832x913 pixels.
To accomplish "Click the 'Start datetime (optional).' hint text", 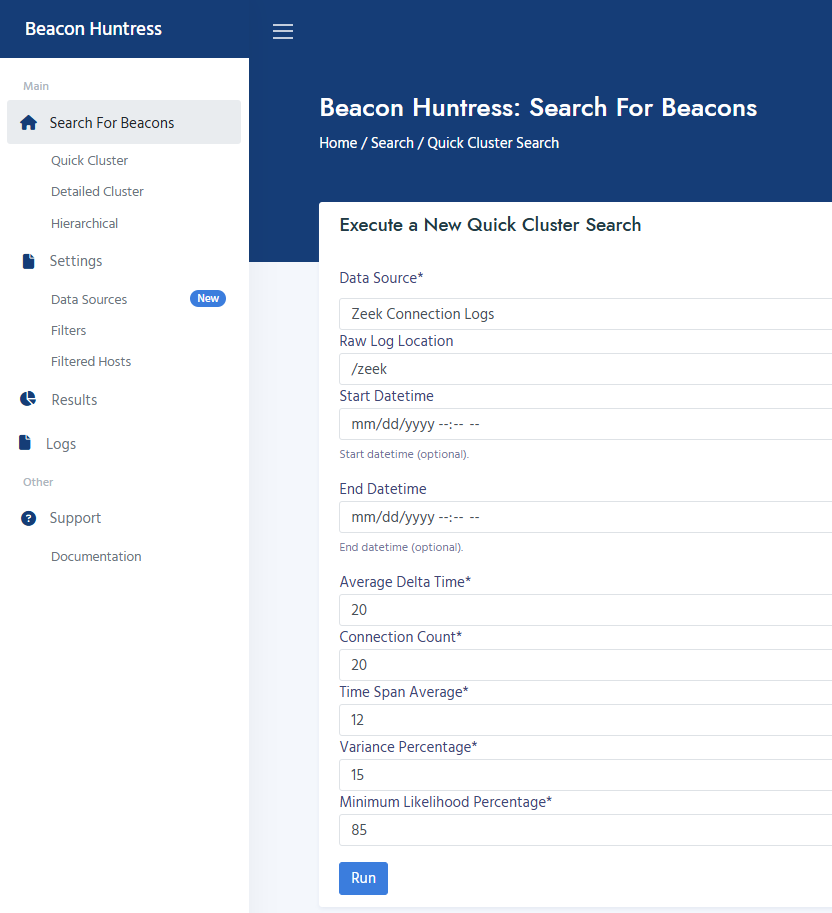I will [x=404, y=454].
